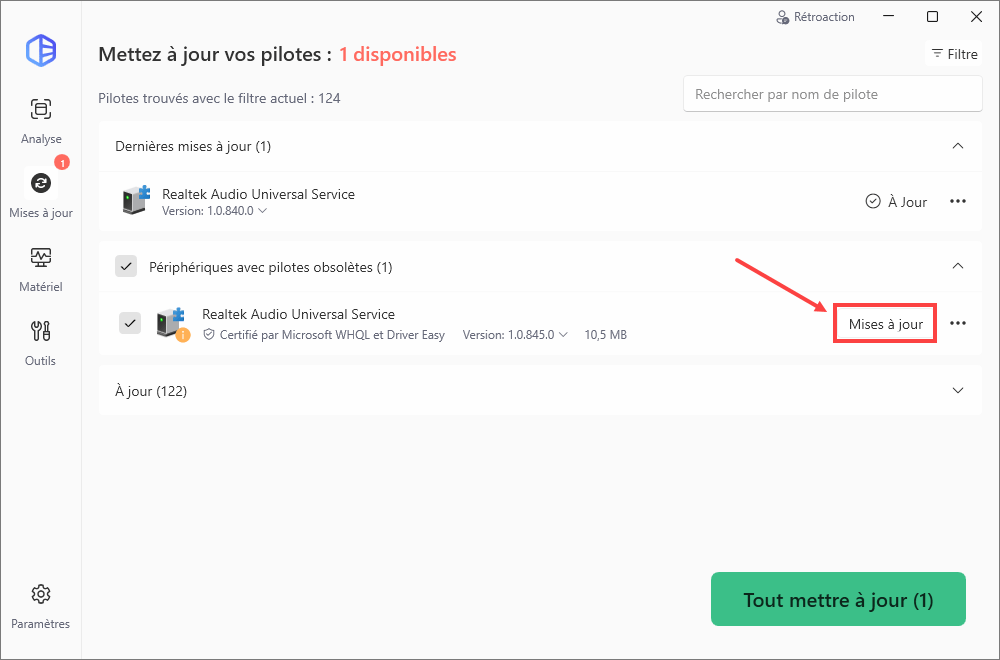Toggle checkbox for Périphériques avec pilotes obsolètes
This screenshot has height=660, width=1000.
[126, 267]
